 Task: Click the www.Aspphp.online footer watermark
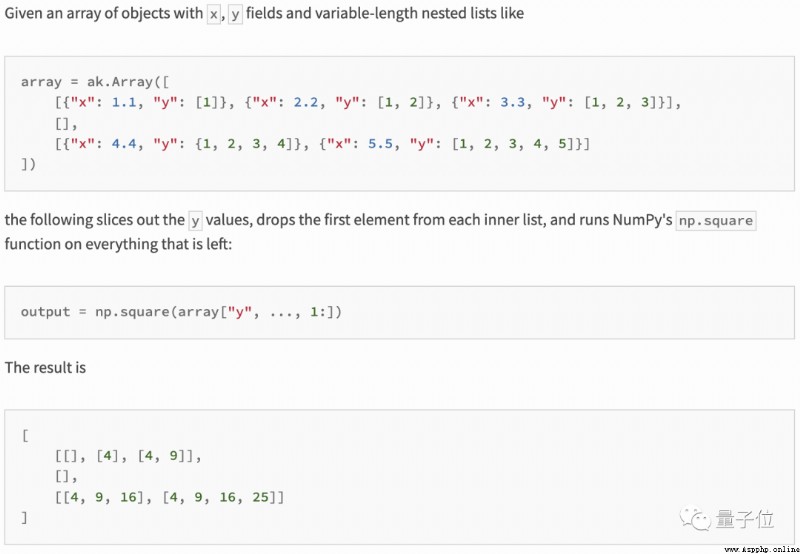coord(761,550)
